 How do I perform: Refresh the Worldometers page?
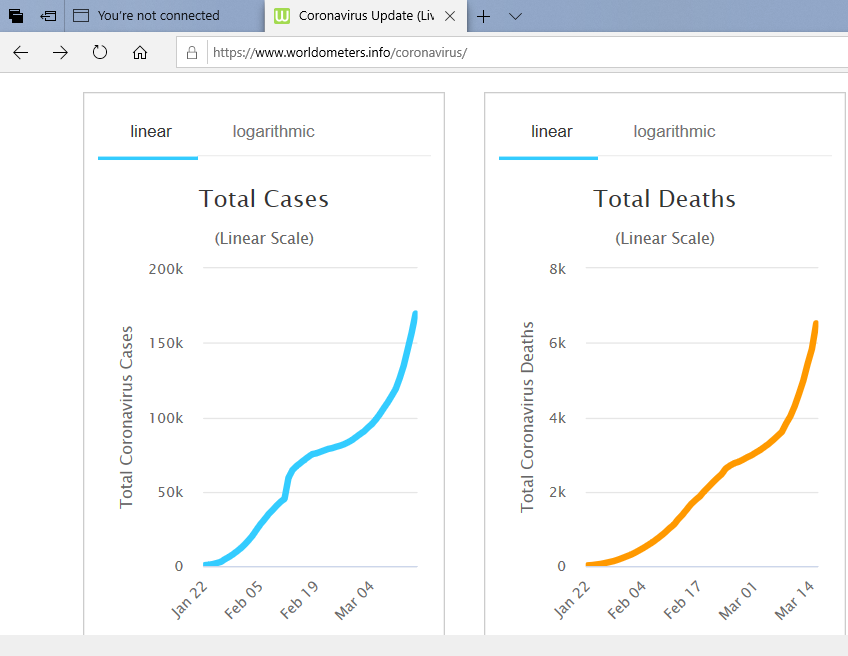pyautogui.click(x=100, y=53)
